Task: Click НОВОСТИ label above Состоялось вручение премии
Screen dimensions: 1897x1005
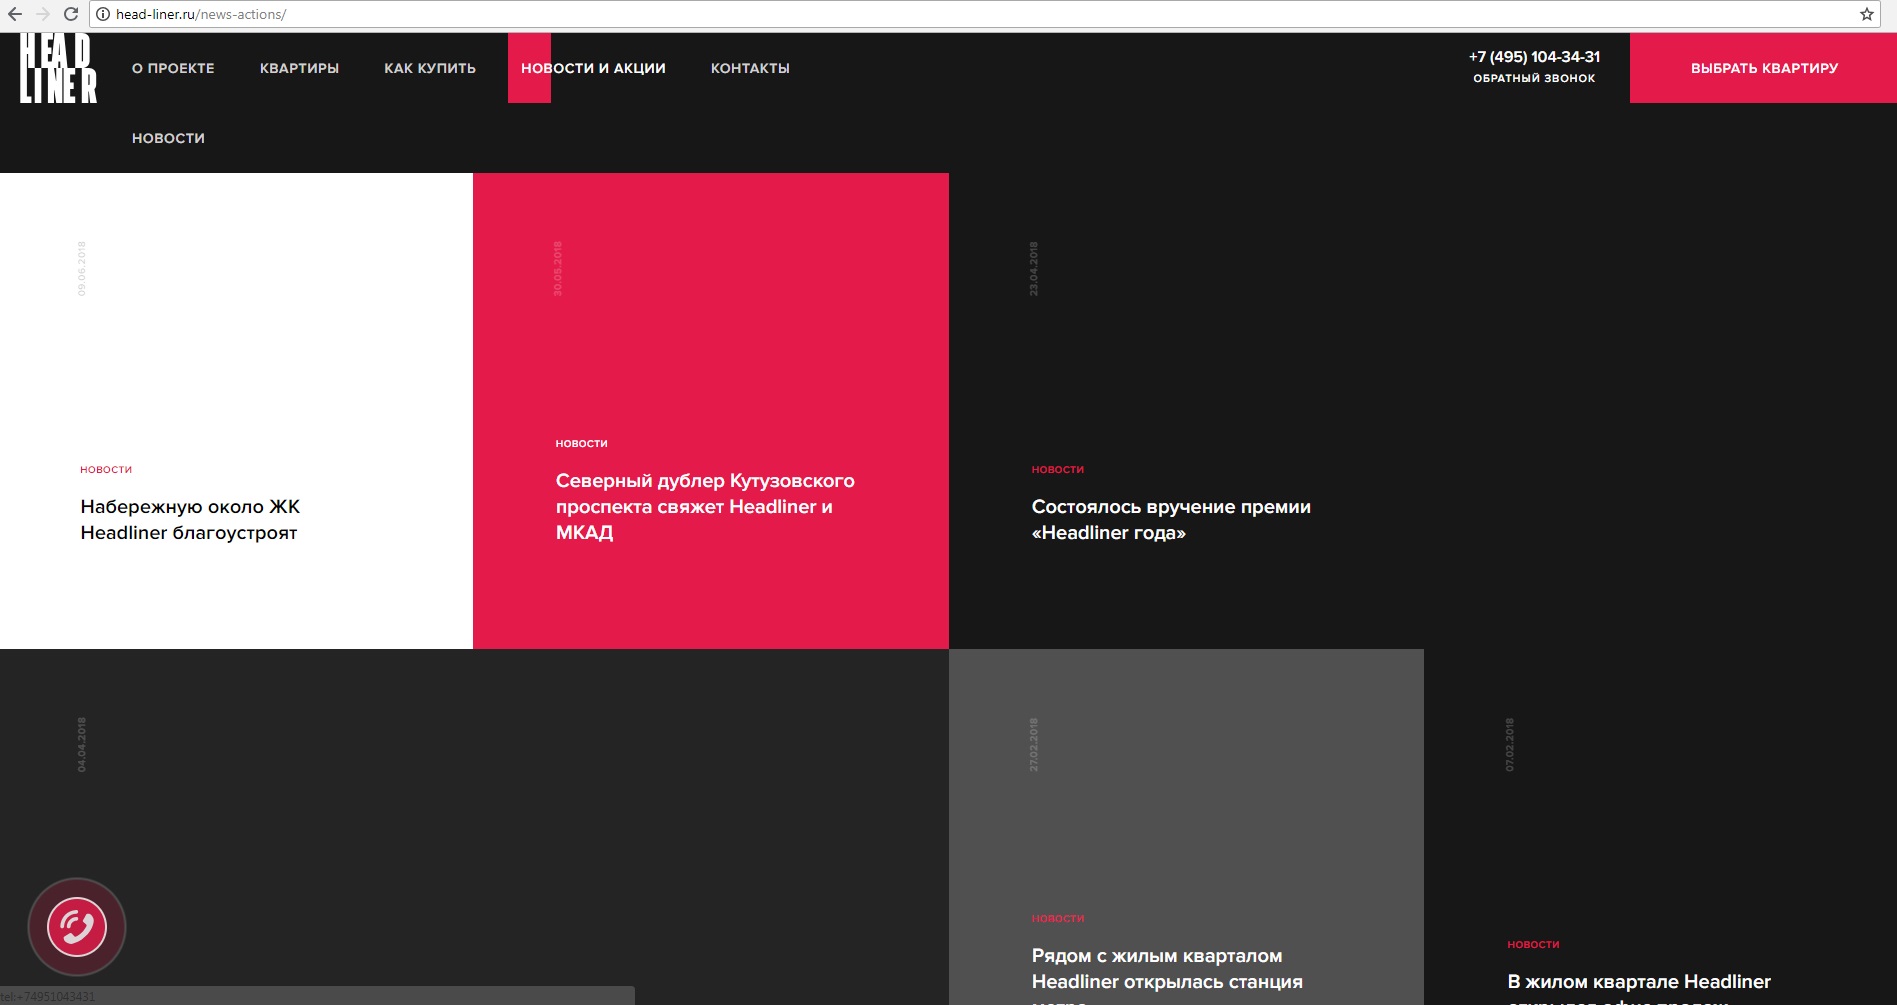Action: pyautogui.click(x=1058, y=469)
